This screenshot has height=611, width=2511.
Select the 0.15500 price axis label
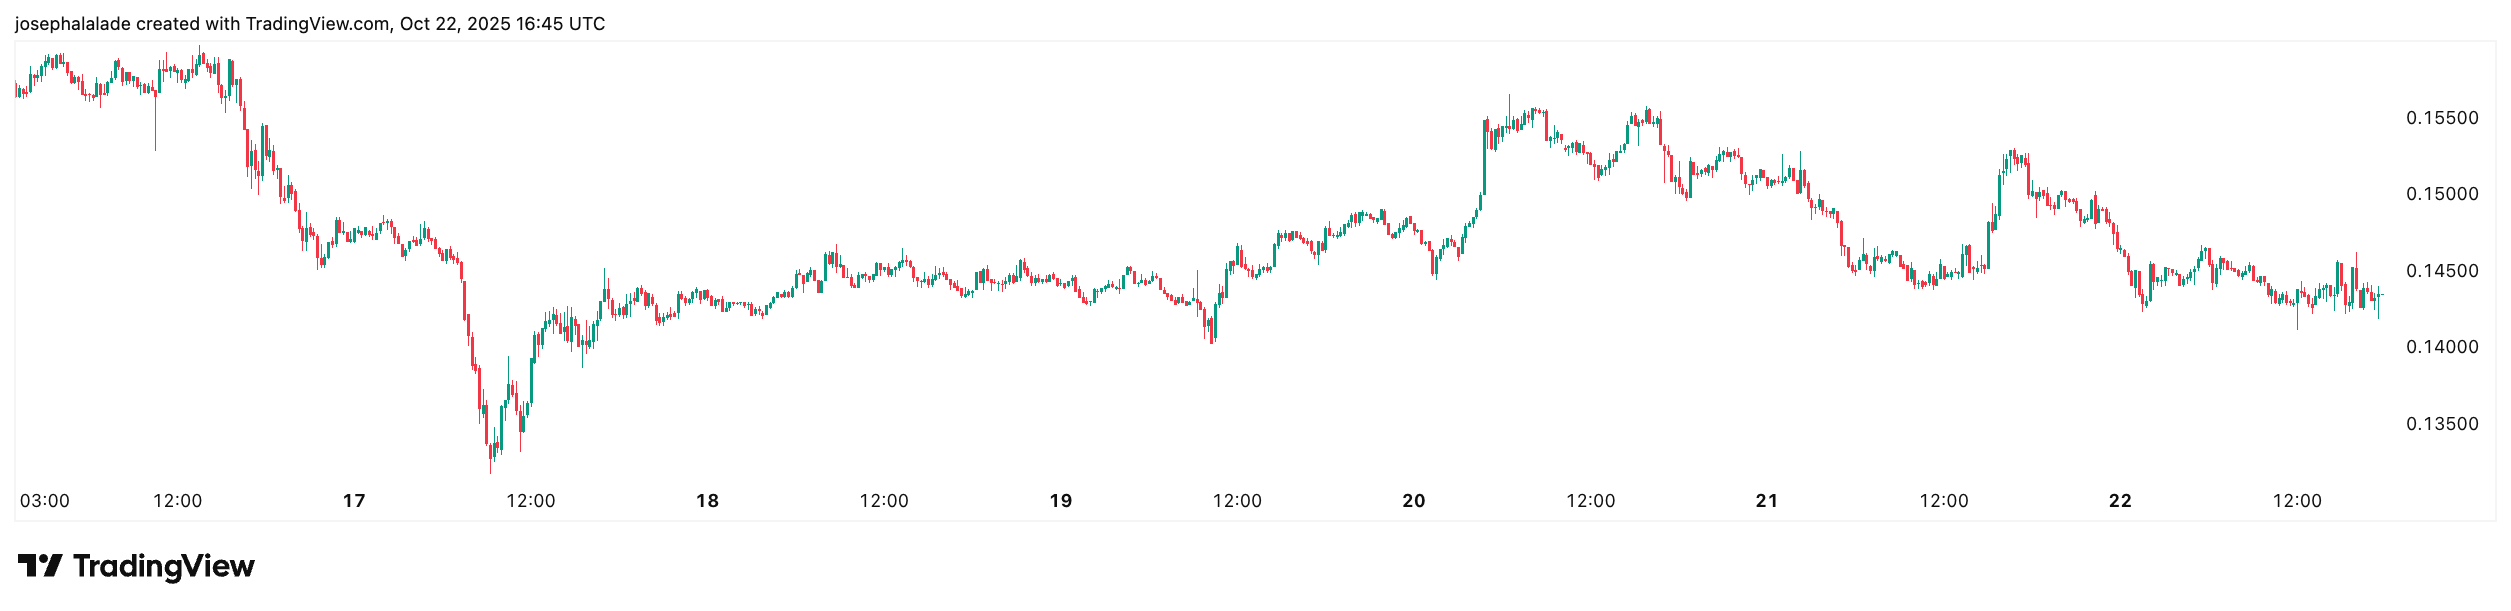2442,118
